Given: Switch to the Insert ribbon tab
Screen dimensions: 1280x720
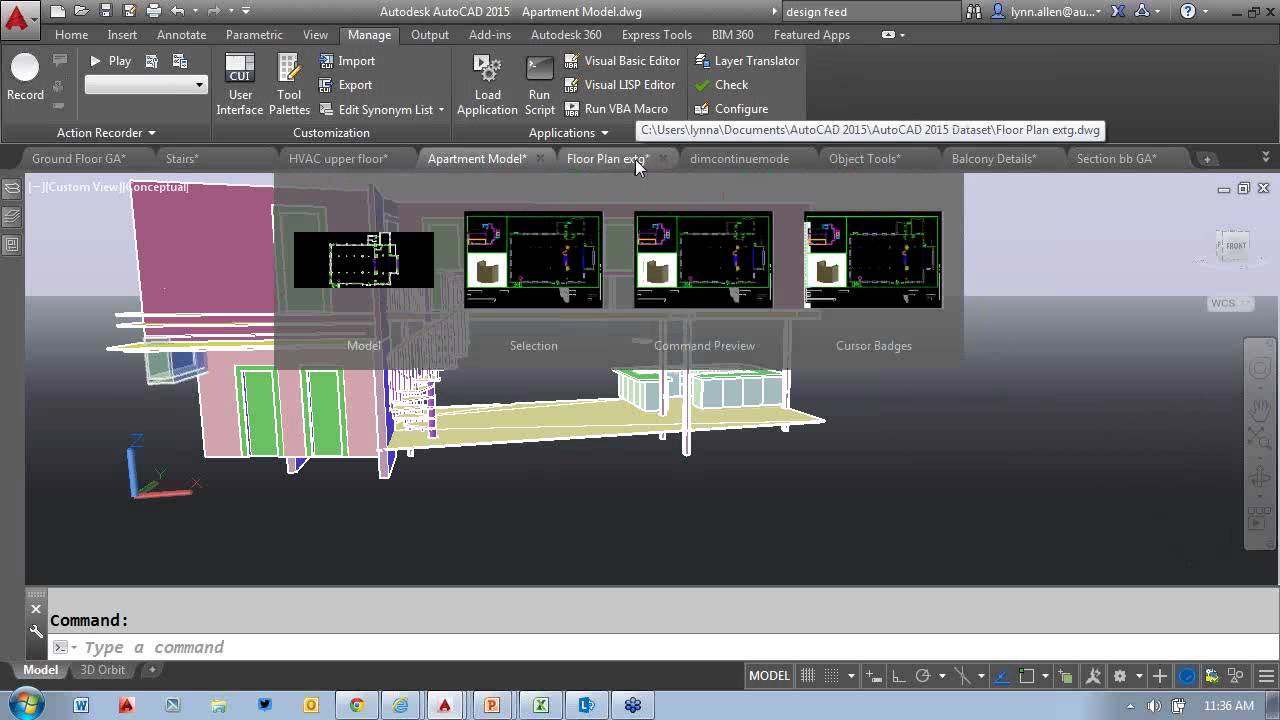Looking at the screenshot, I should pos(122,34).
